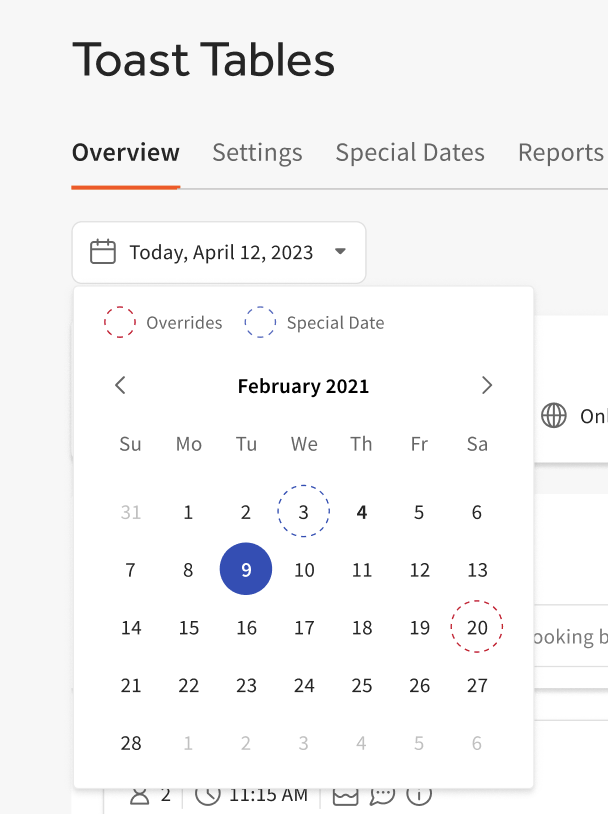The width and height of the screenshot is (608, 814).
Task: Navigate to next month with right chevron
Action: [x=487, y=385]
